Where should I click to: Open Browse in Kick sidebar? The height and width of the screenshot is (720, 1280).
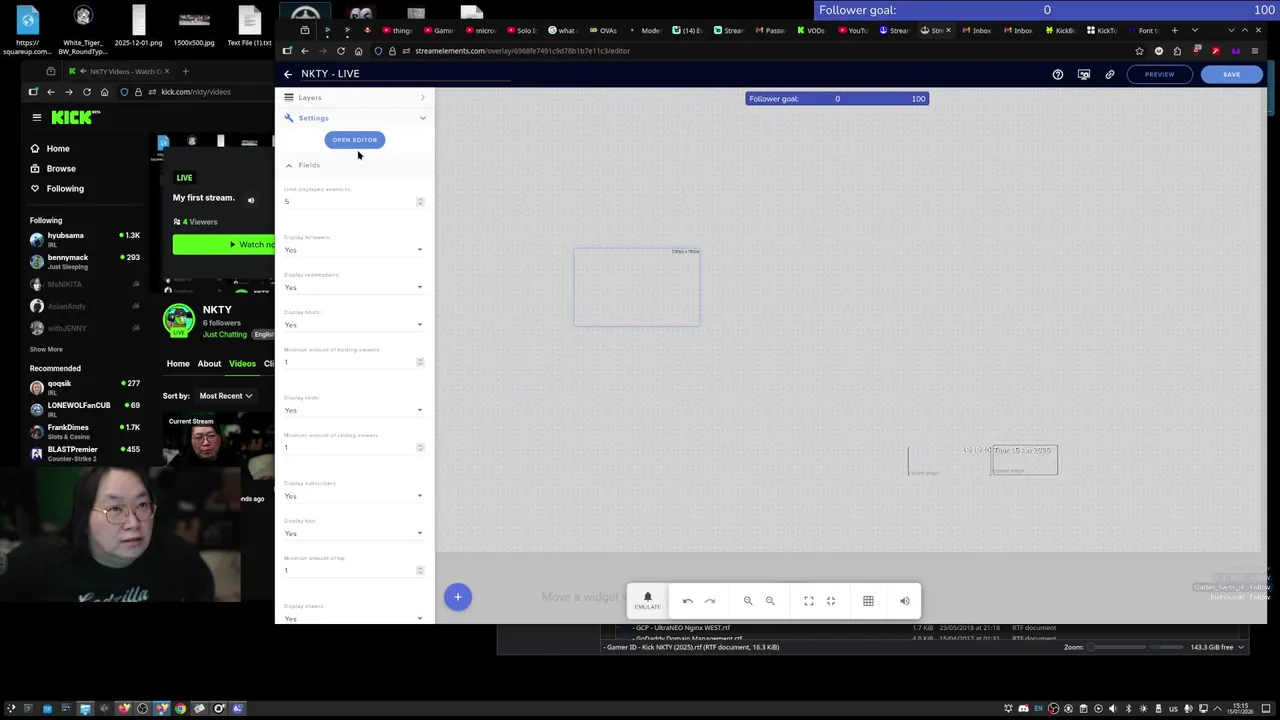(x=60, y=169)
